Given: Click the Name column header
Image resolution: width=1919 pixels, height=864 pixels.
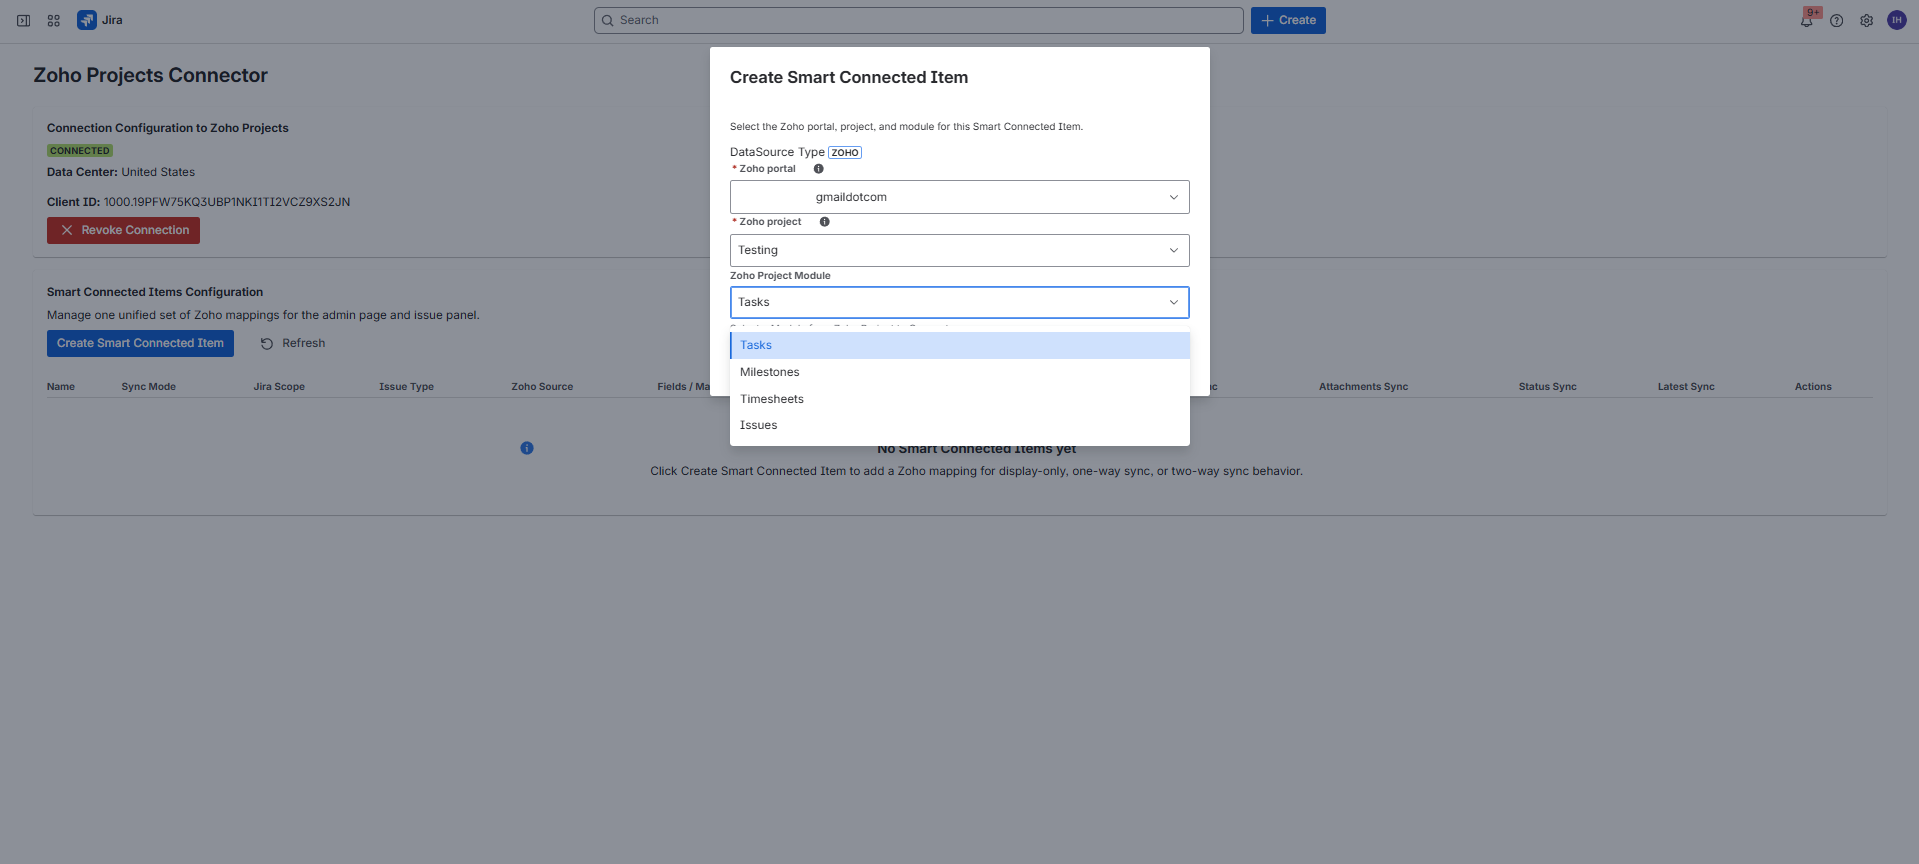Looking at the screenshot, I should point(61,387).
